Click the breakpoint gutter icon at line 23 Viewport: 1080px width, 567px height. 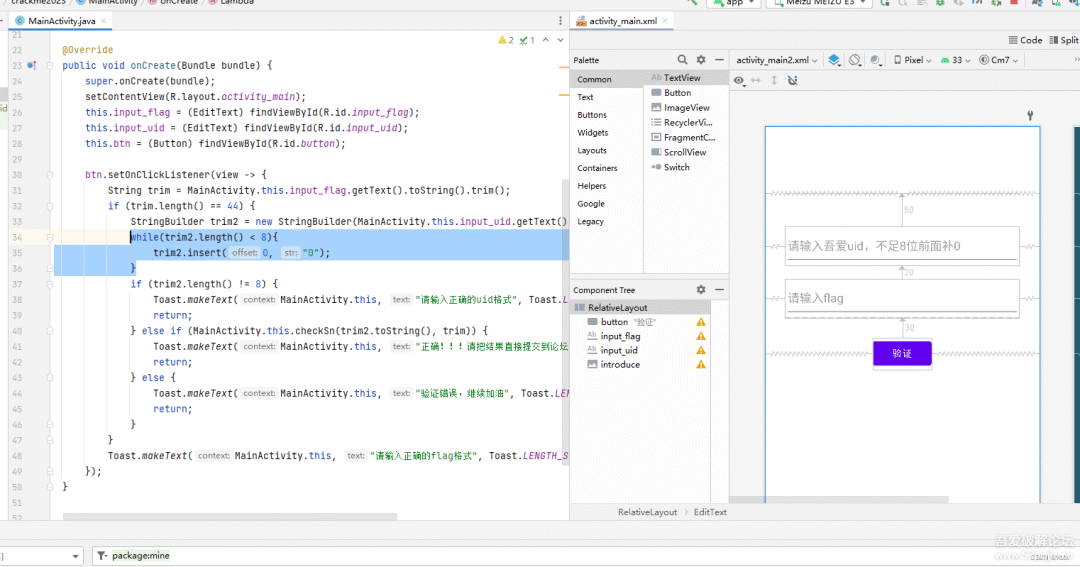tap(32, 65)
